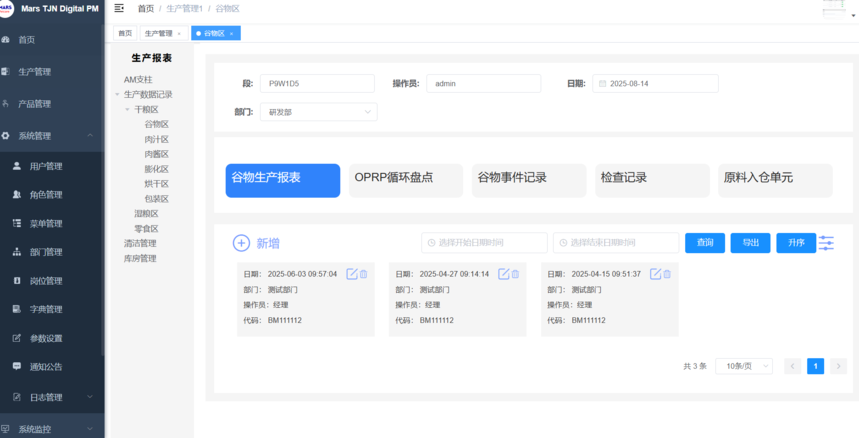
Task: Delete the 2025-04-15 09:51:37 record
Action: pos(667,274)
